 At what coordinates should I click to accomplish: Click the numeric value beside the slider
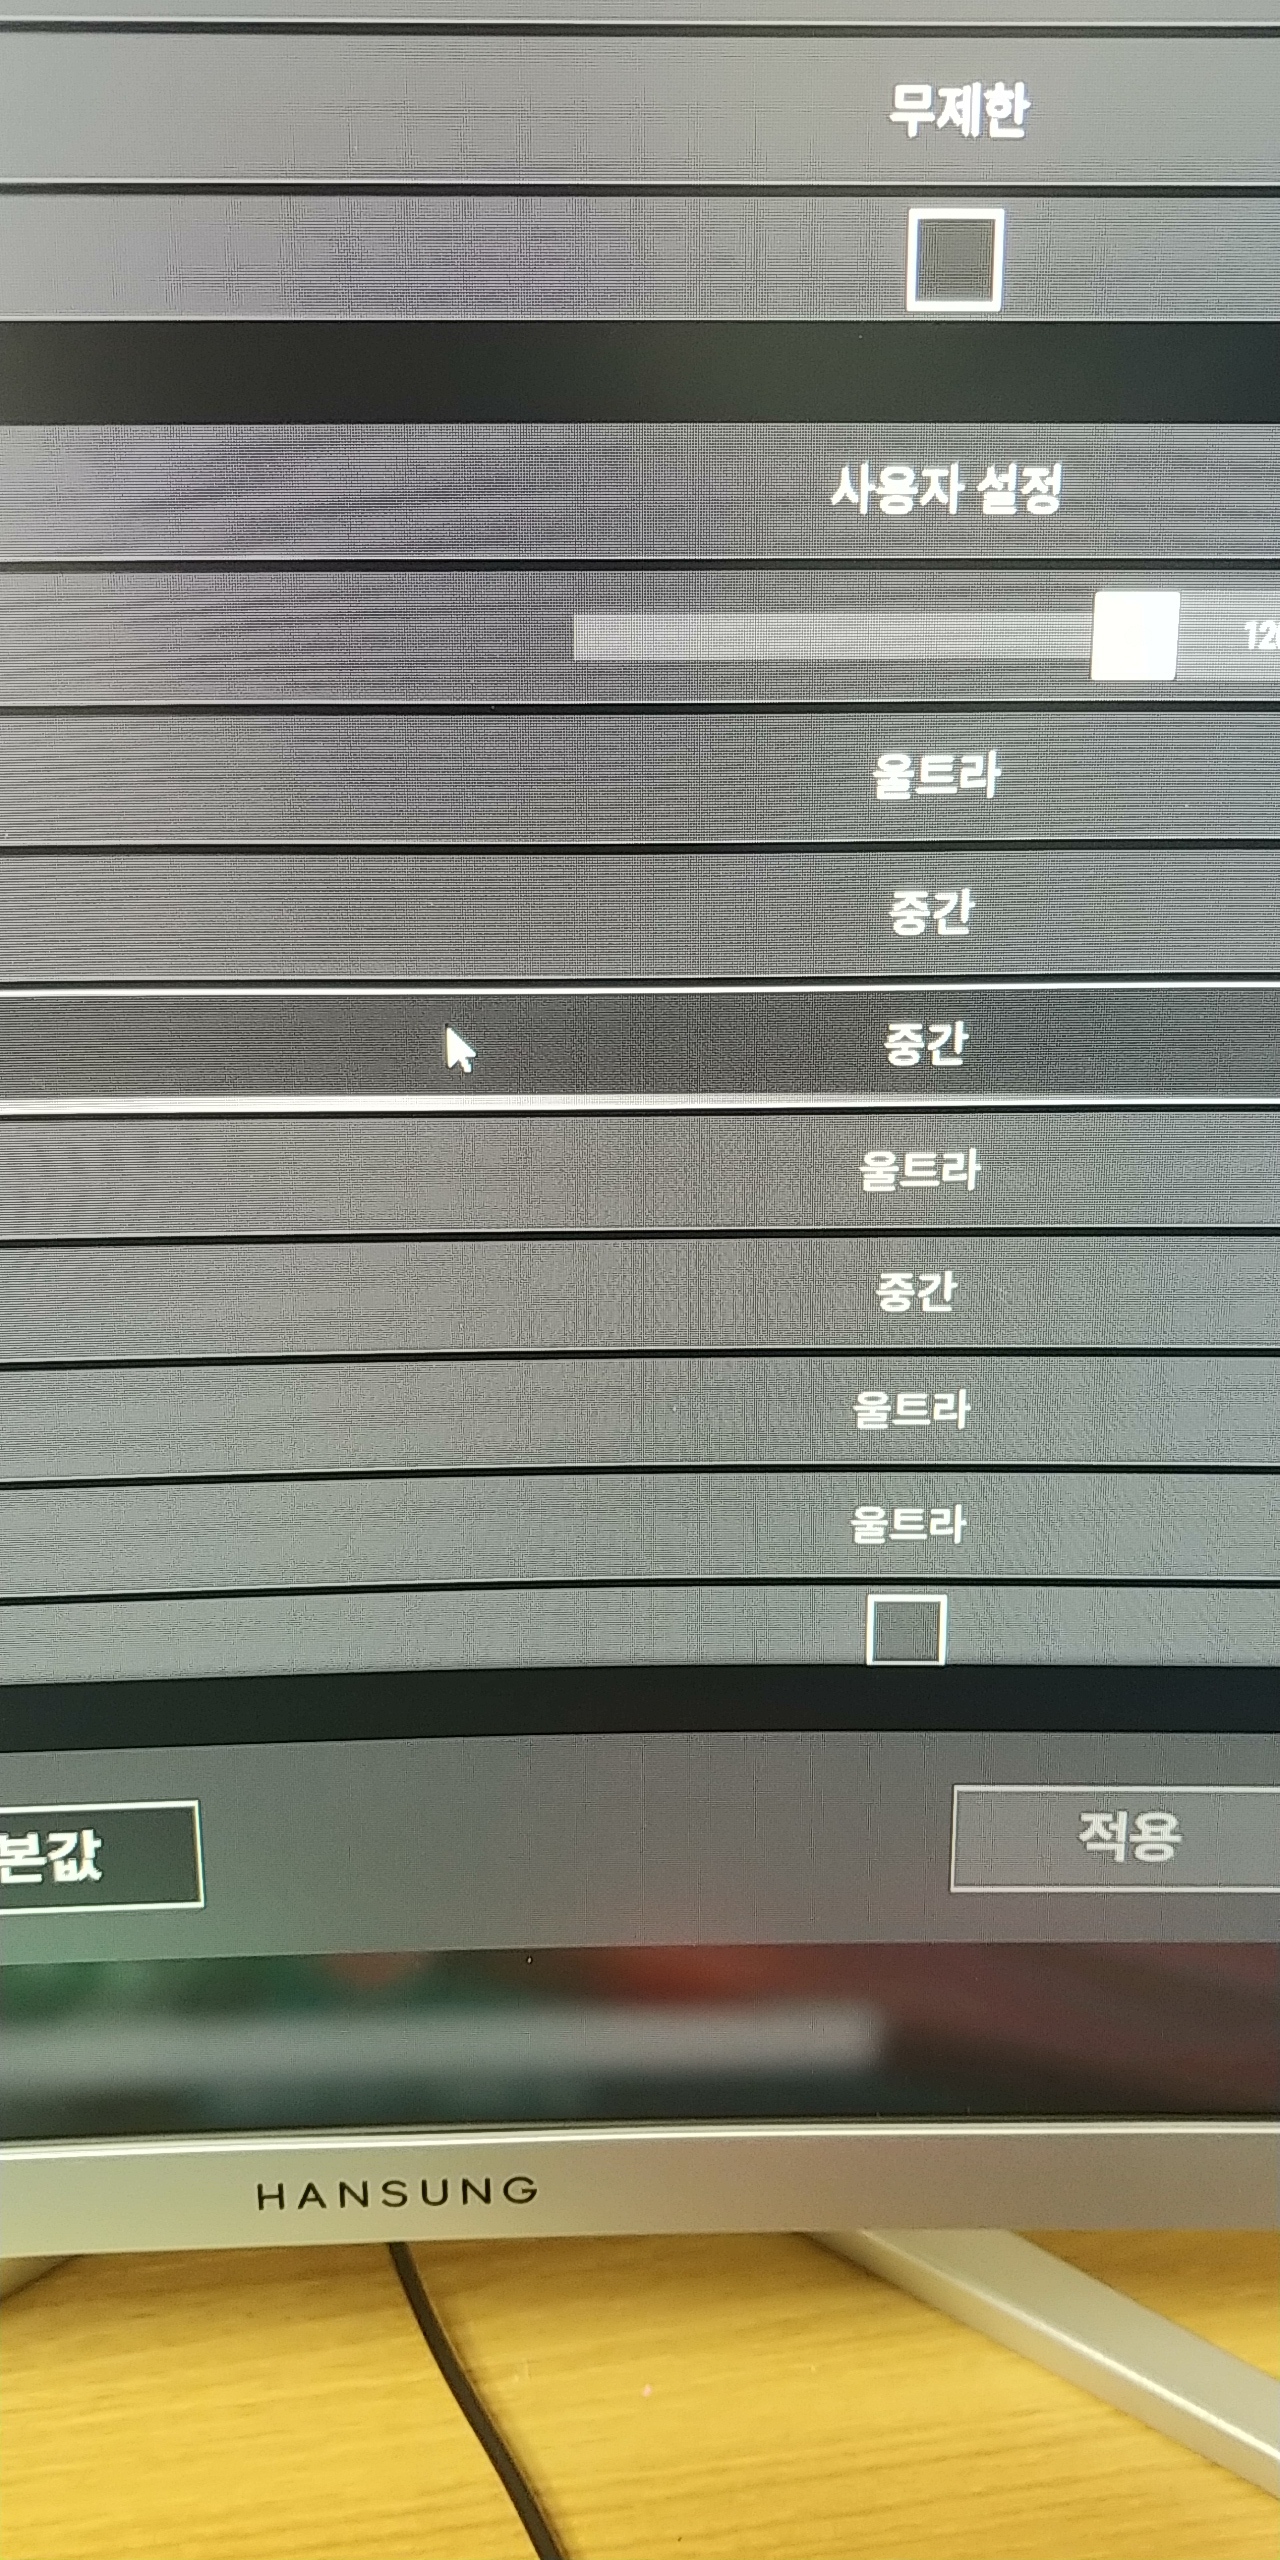(1262, 636)
